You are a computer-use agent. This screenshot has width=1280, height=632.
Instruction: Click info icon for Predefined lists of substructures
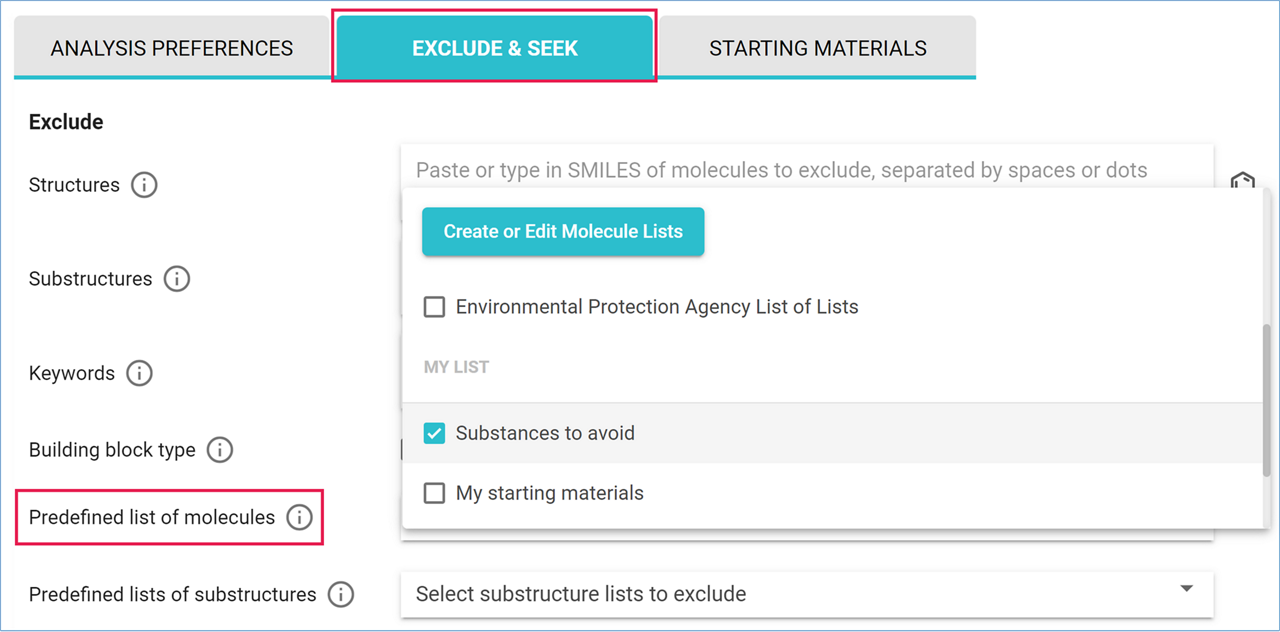point(341,594)
